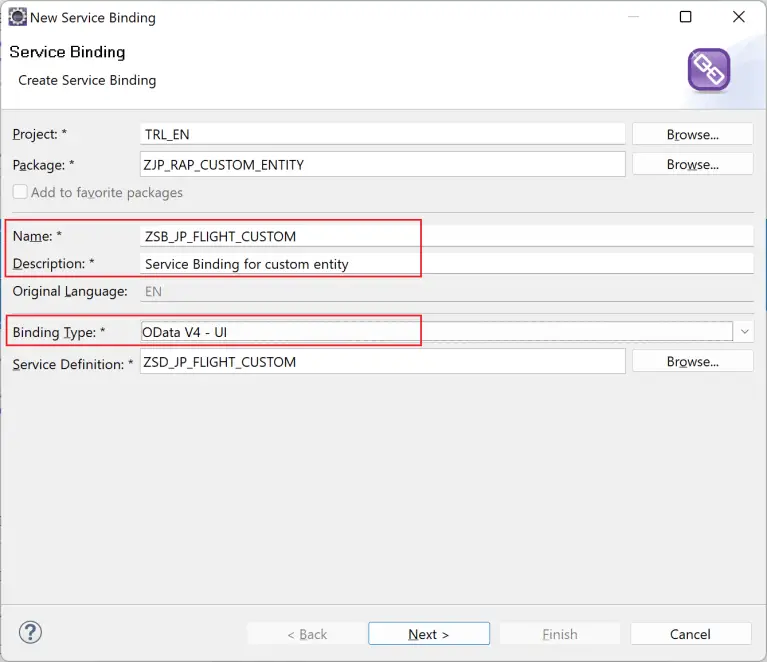The image size is (767, 662).
Task: Click the Next button
Action: [x=429, y=634]
